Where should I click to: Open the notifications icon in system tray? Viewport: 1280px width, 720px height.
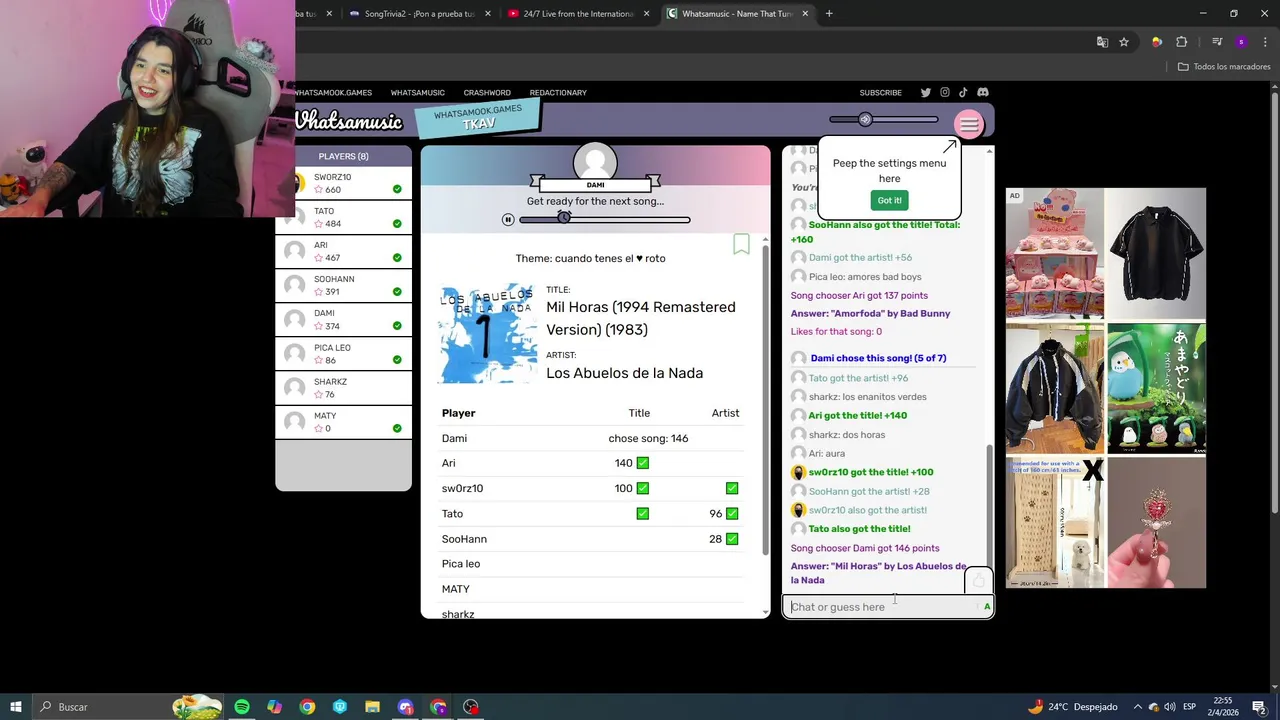coord(1259,707)
